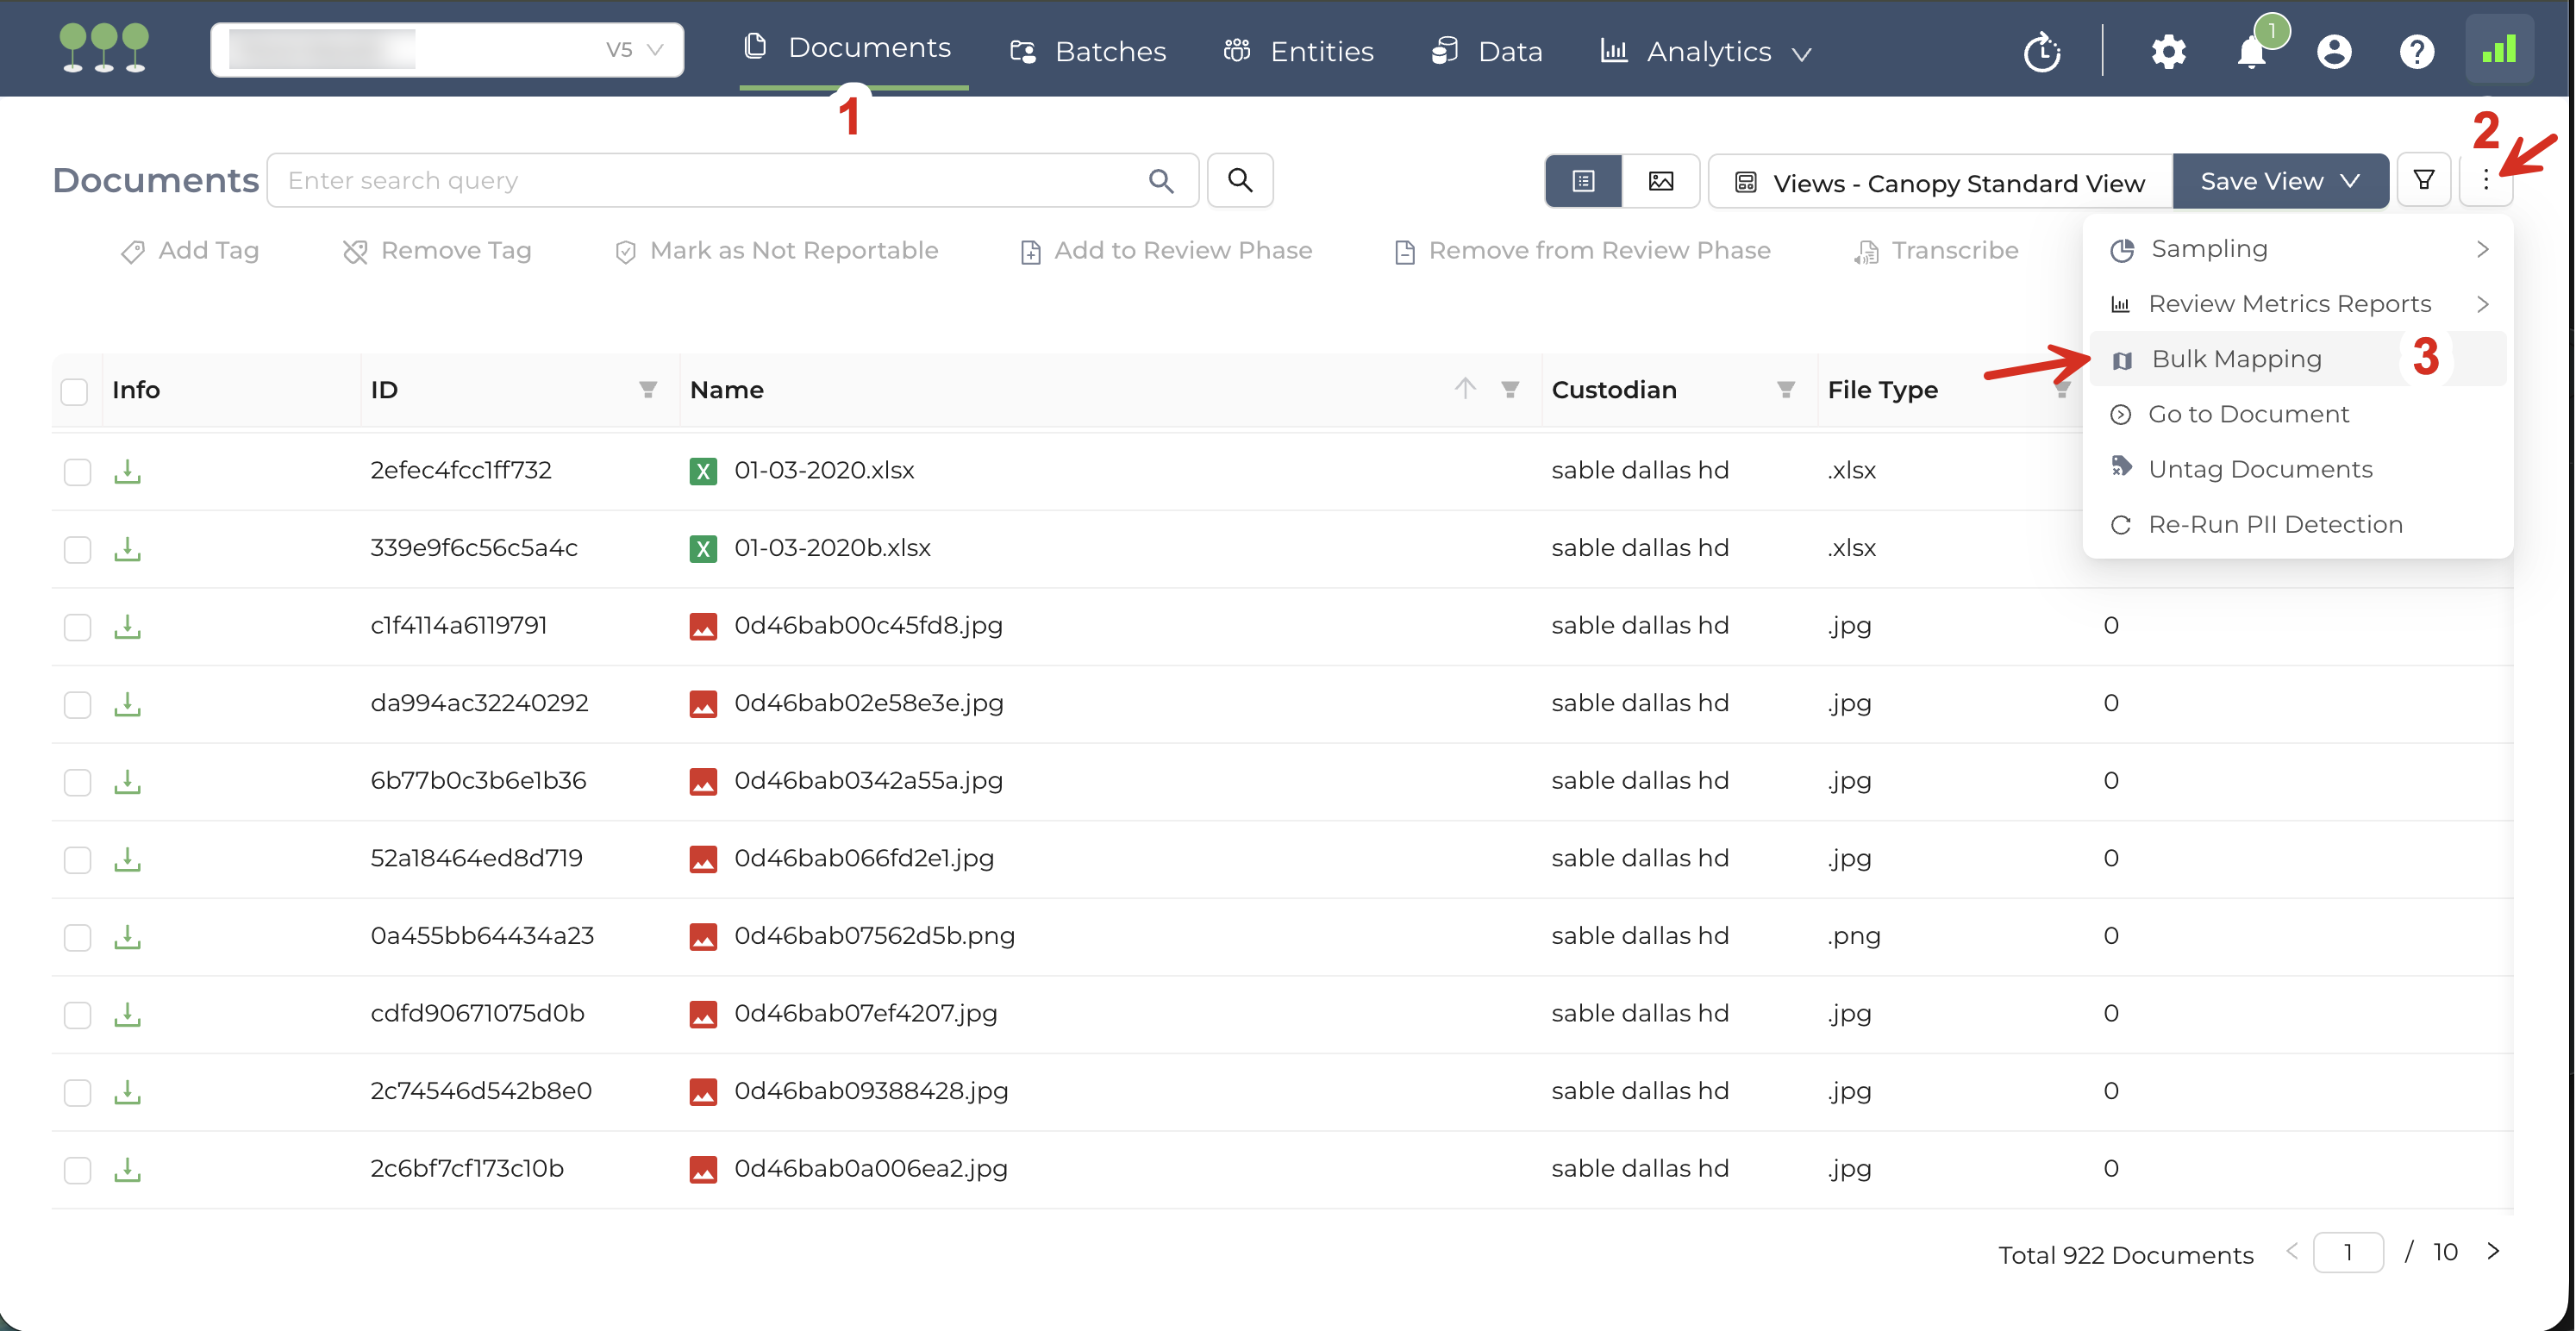
Task: Open the user account profile icon
Action: tap(2333, 52)
